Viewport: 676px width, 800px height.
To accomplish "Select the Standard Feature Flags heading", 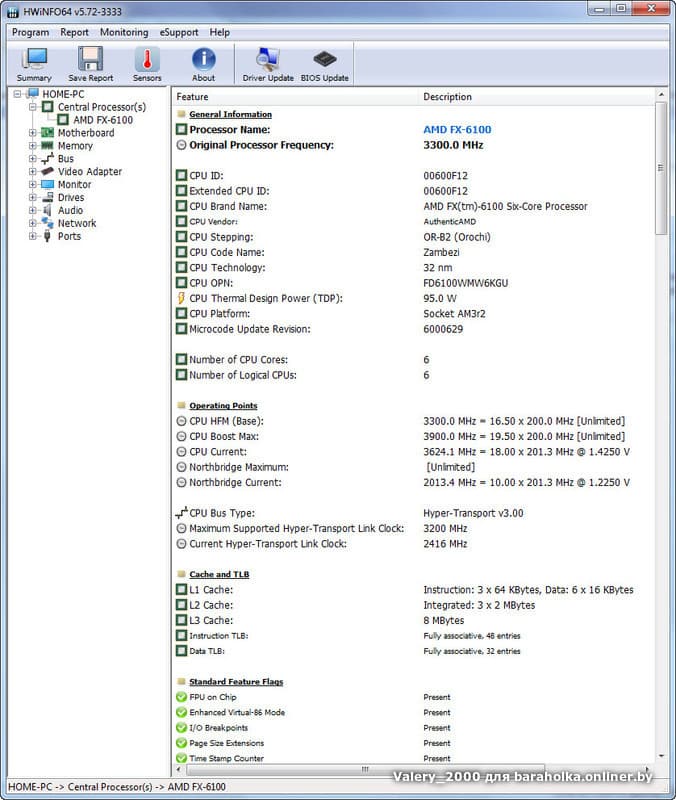I will pos(236,682).
